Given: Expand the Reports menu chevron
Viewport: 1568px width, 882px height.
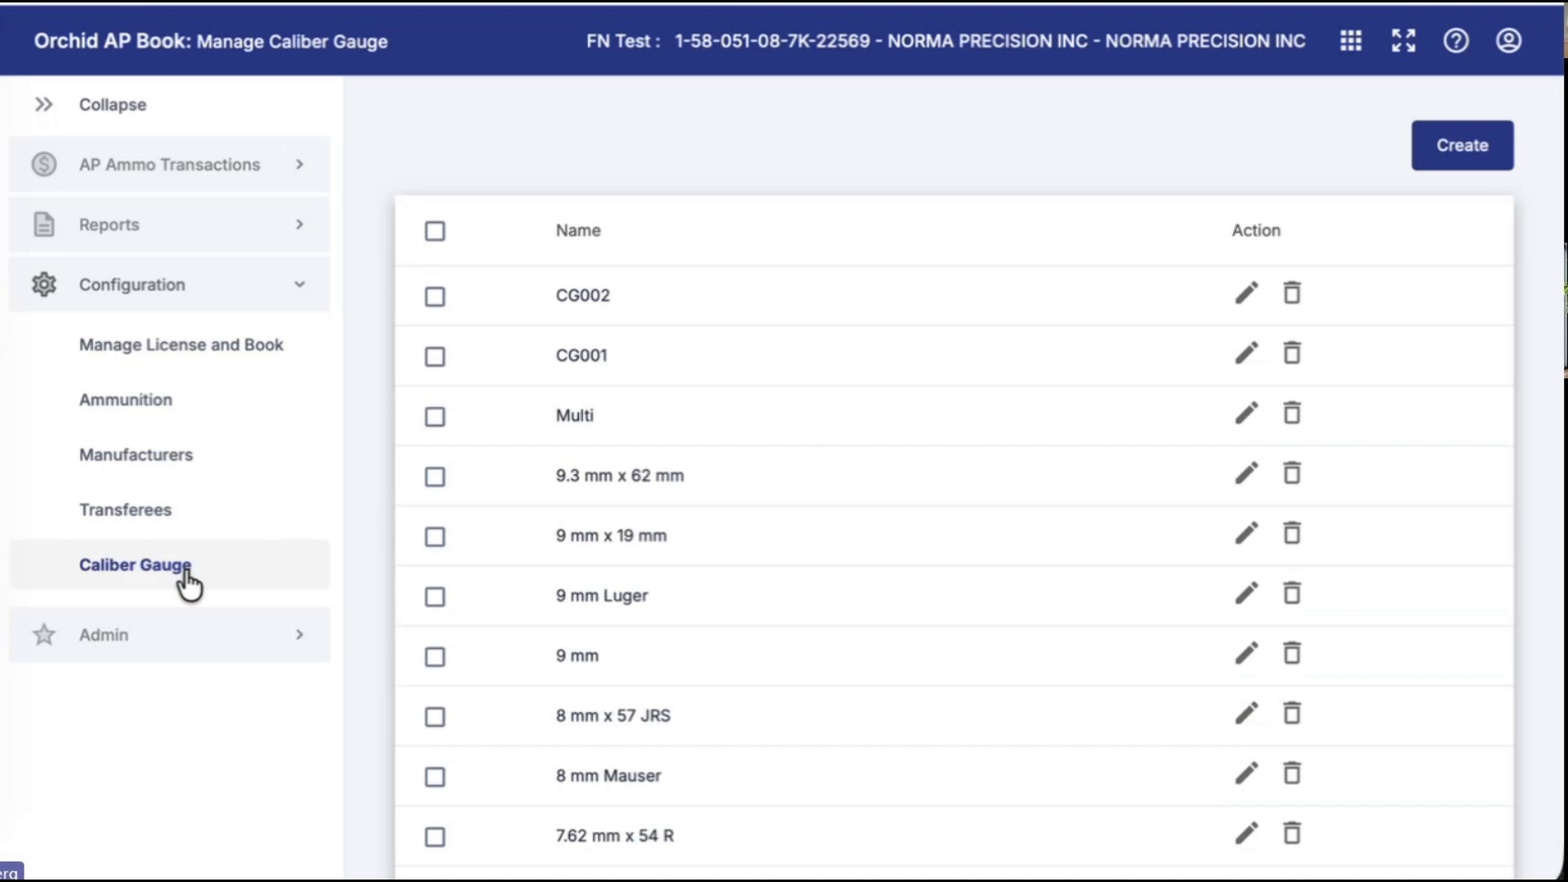Looking at the screenshot, I should coord(299,224).
